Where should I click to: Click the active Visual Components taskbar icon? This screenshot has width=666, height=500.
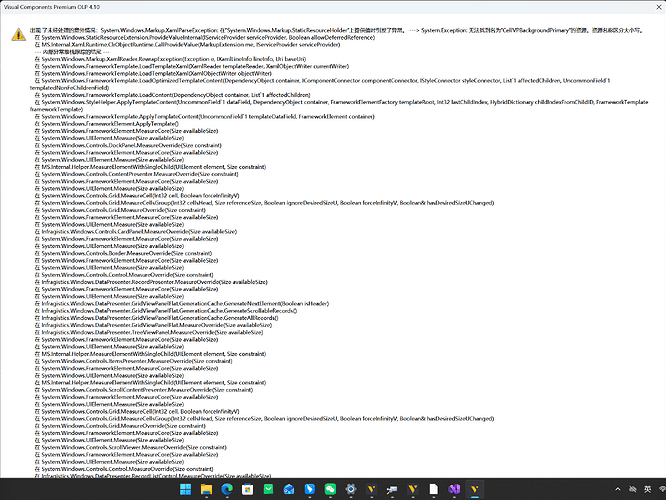(475, 489)
